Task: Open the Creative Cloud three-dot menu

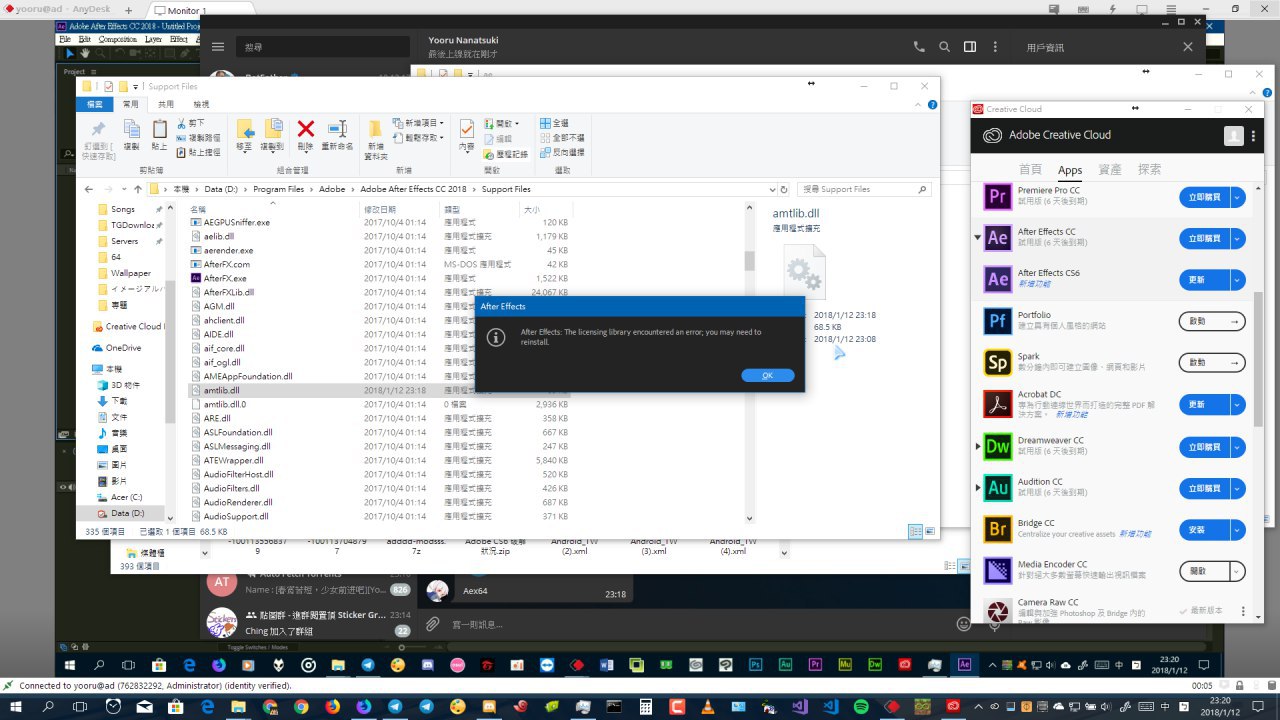Action: (1244, 610)
